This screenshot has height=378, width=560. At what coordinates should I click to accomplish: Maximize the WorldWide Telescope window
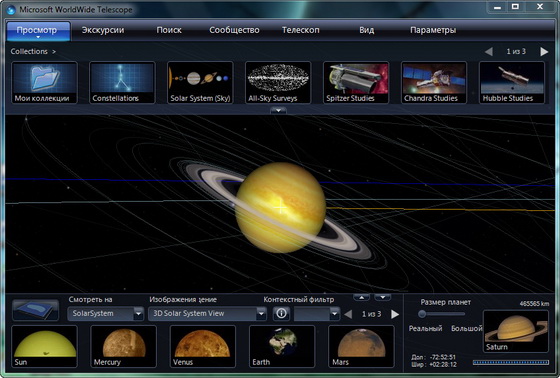(x=515, y=7)
